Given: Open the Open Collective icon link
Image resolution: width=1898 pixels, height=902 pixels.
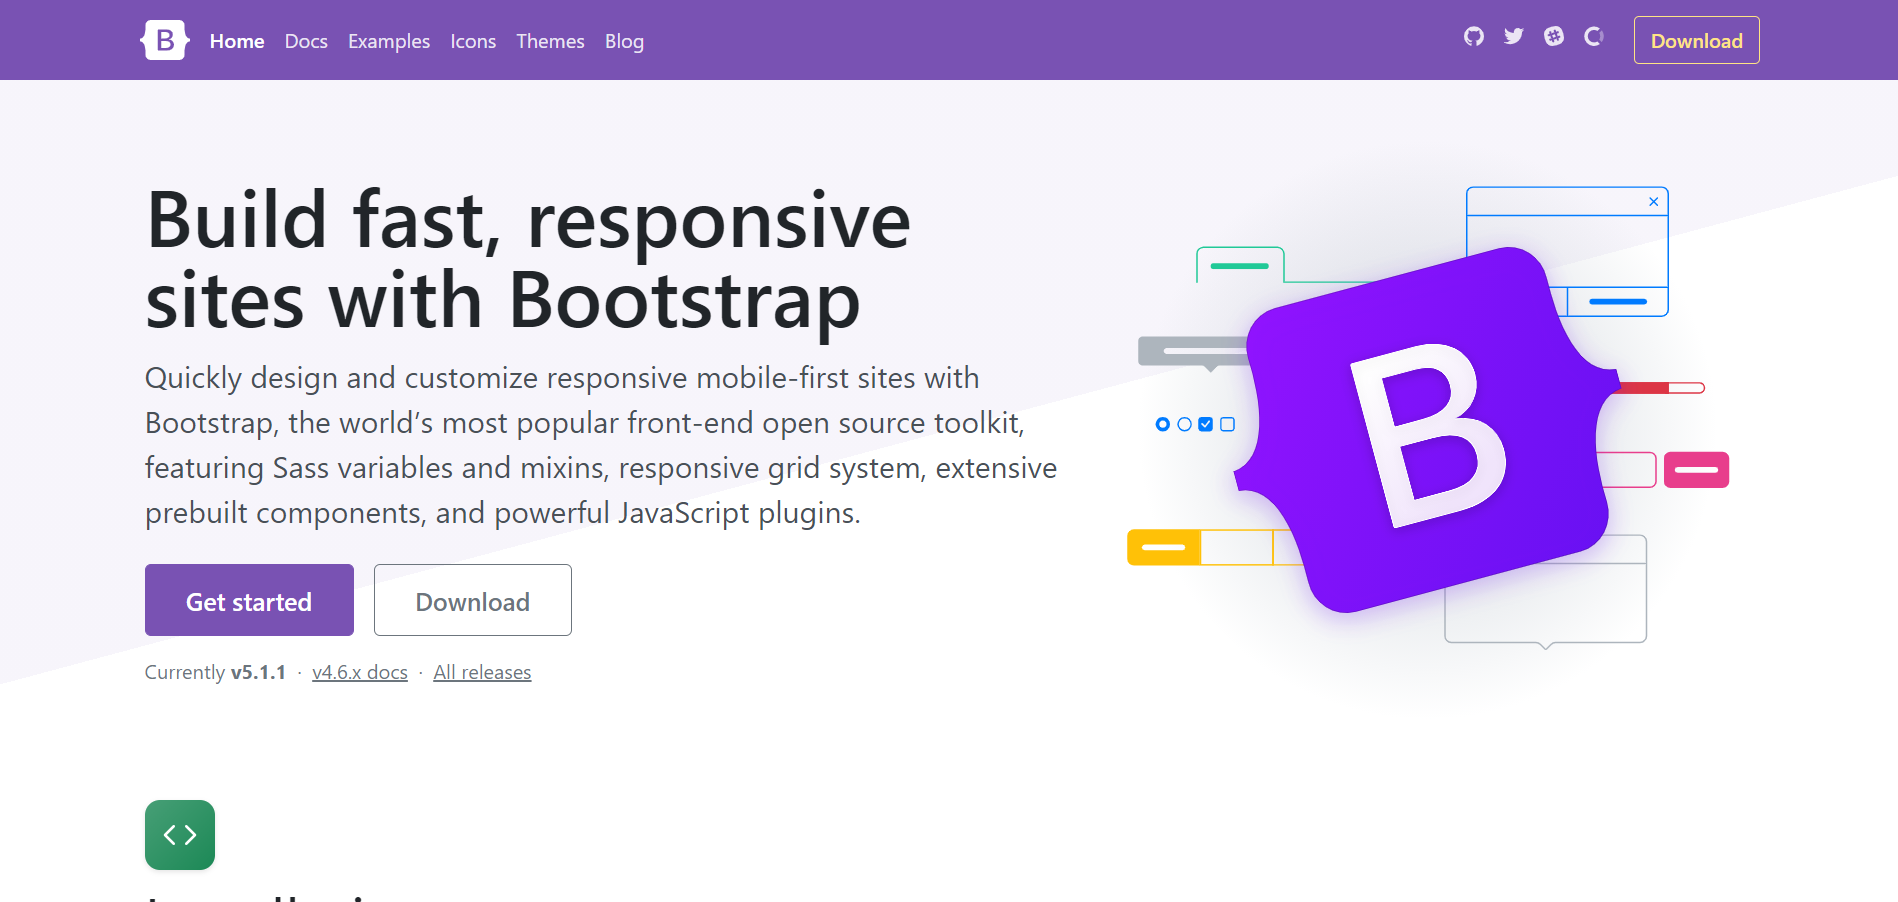Looking at the screenshot, I should click(x=1594, y=36).
